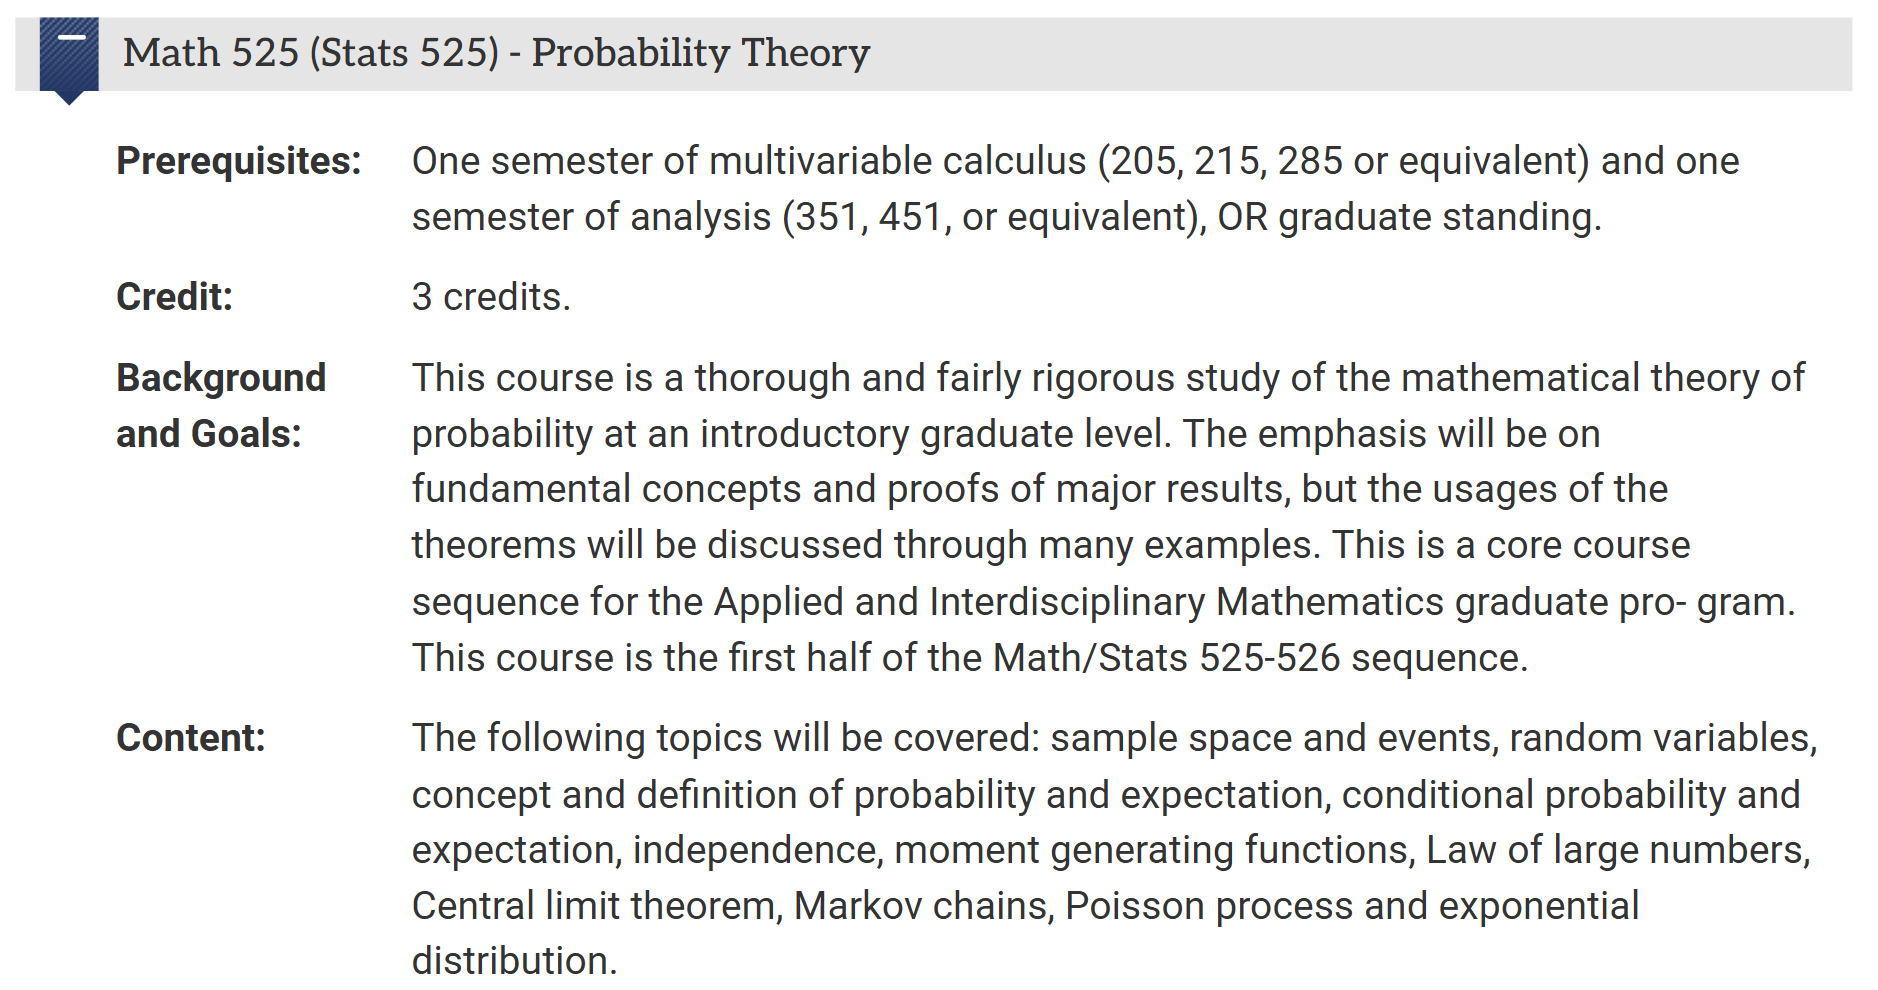Click the '351, 451' analysis course numbers

click(x=866, y=217)
